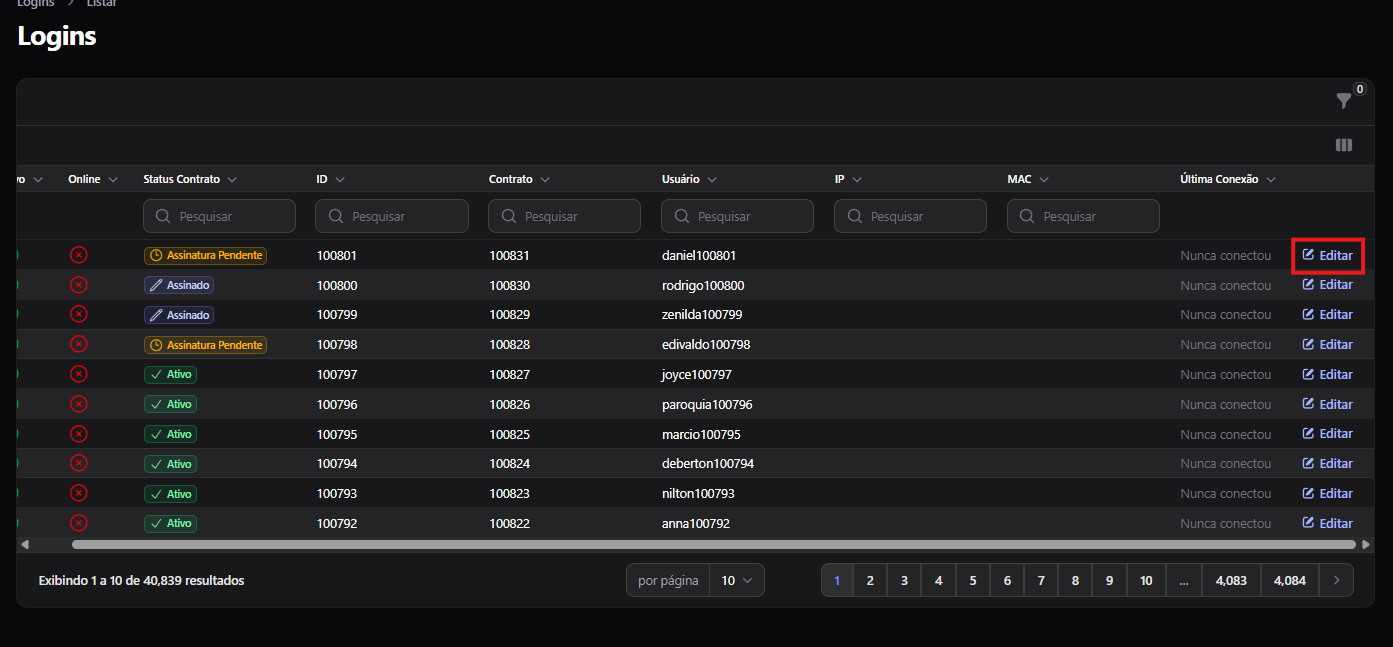Toggle table columns icon
Viewport: 1393px width, 647px height.
coord(1344,145)
